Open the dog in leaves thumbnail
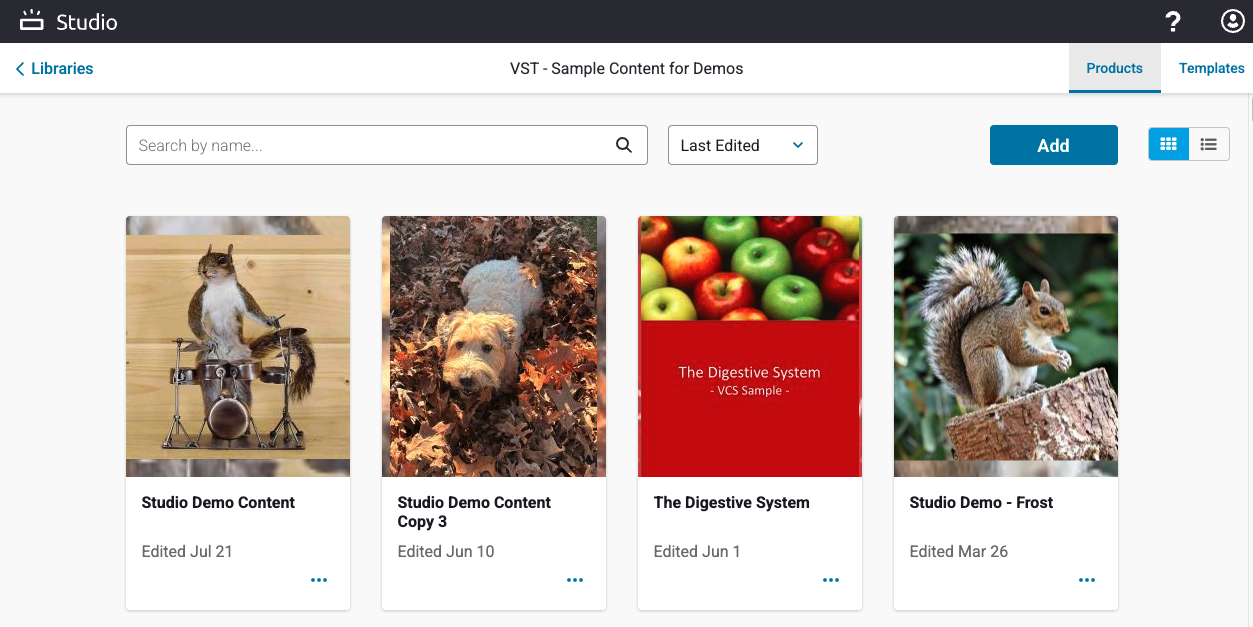This screenshot has height=627, width=1253. 494,346
